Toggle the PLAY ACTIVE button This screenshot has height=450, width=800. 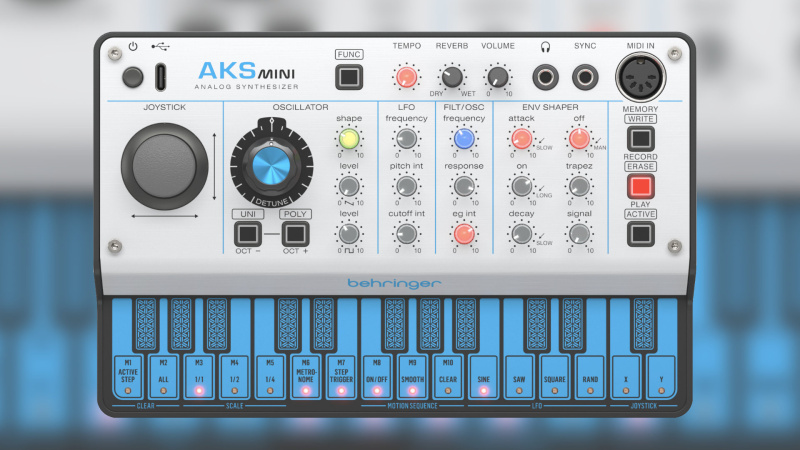[x=640, y=234]
